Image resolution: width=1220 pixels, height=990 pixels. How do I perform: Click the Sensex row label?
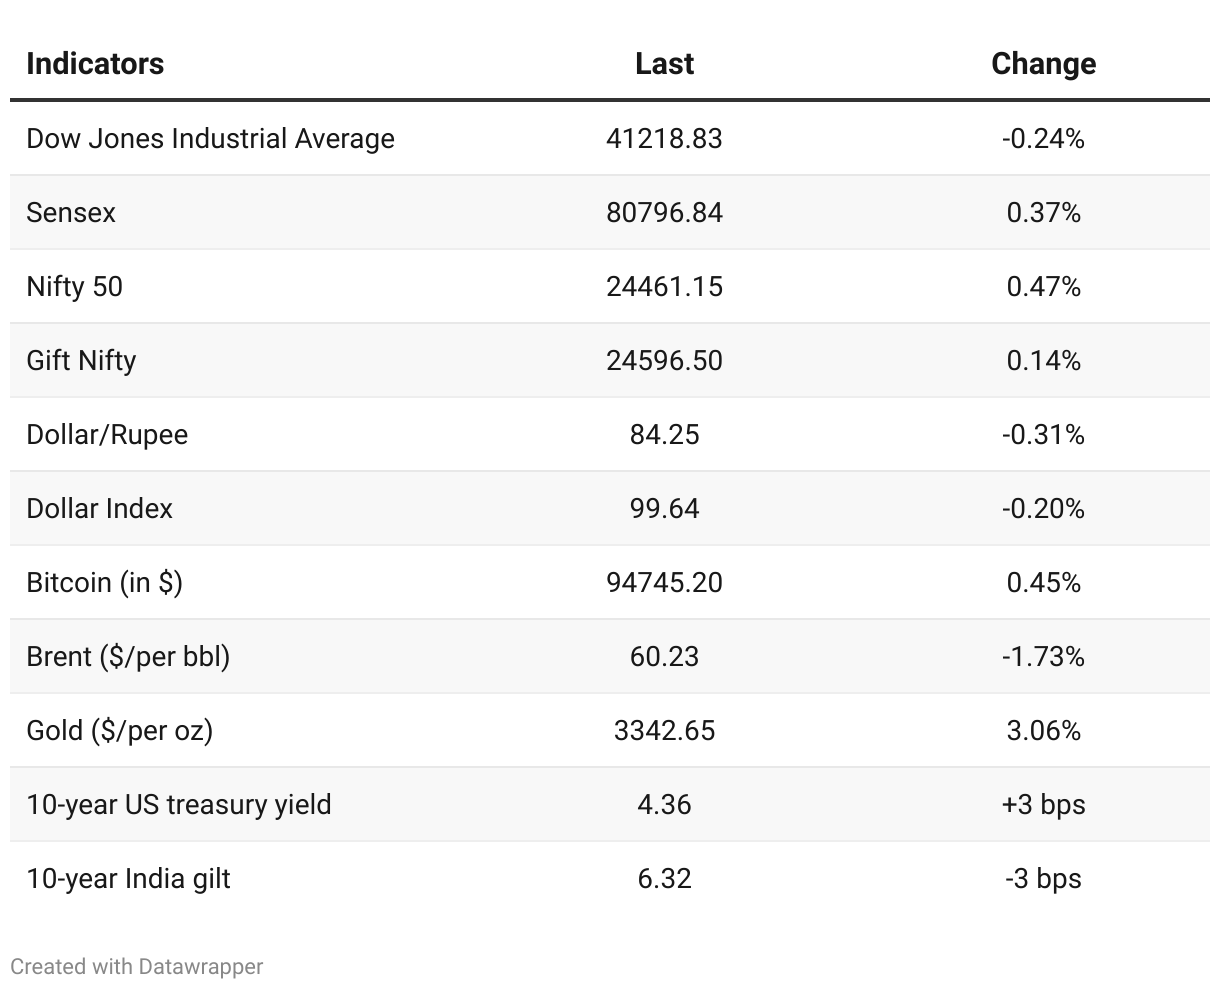71,213
